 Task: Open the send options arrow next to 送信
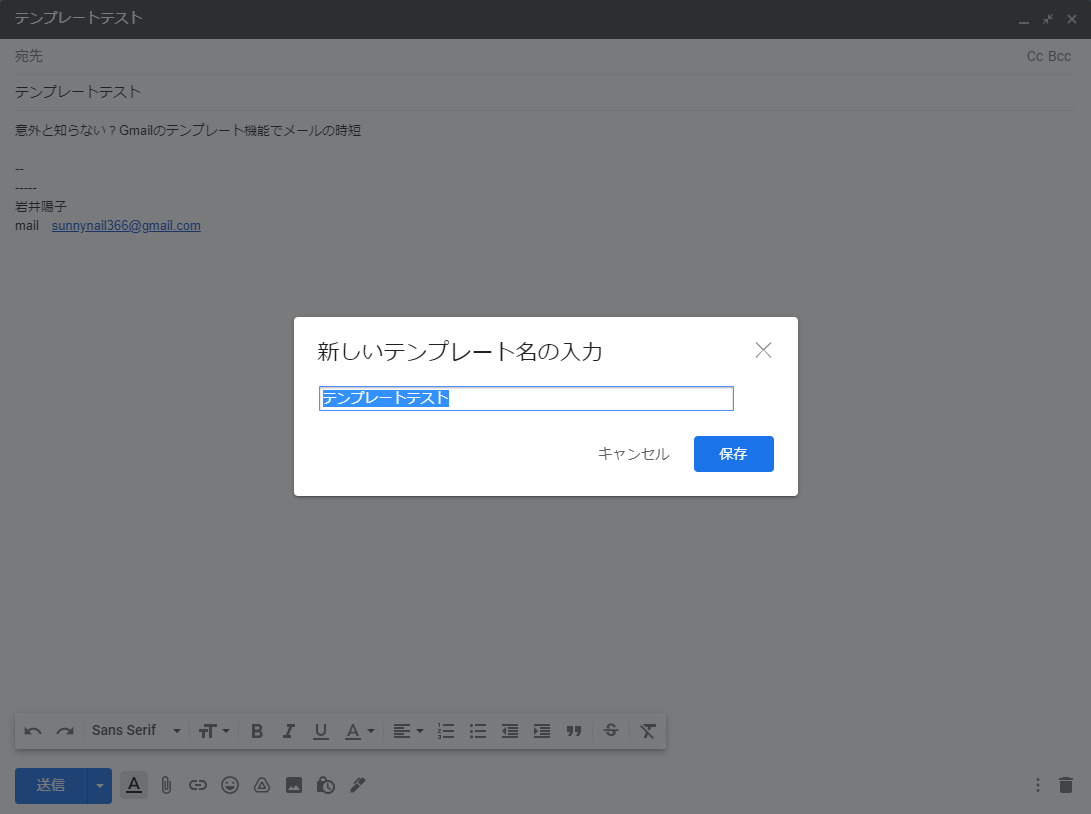click(100, 785)
